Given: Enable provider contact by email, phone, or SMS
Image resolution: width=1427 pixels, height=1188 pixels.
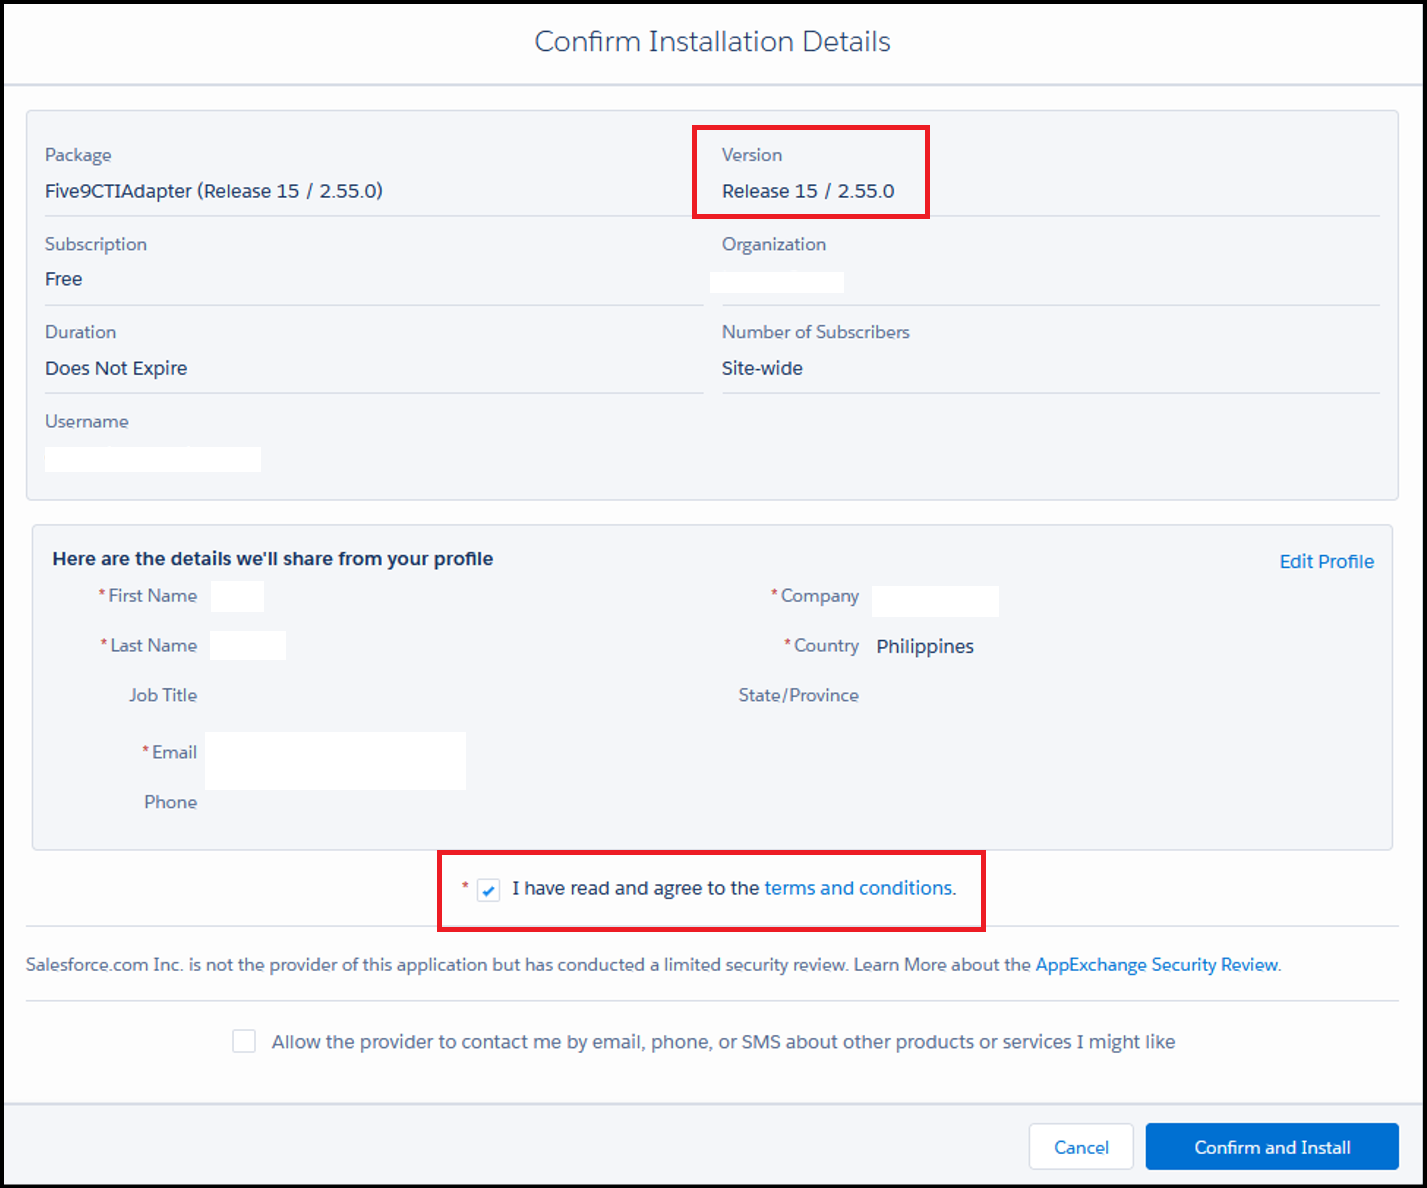Looking at the screenshot, I should tap(244, 1042).
